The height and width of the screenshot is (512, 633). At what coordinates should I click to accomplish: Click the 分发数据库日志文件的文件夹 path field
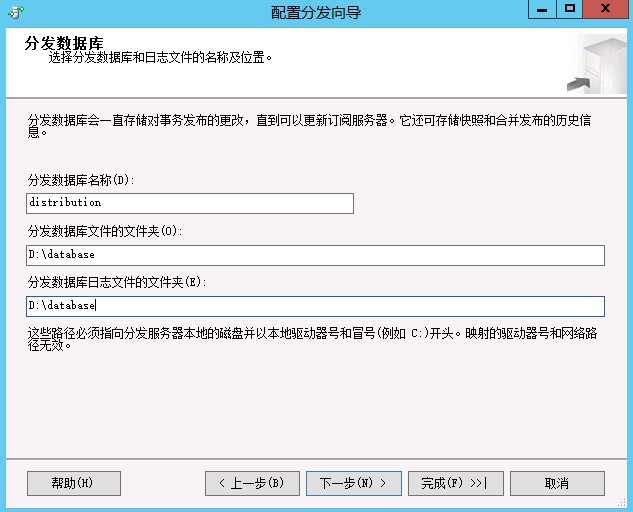coord(315,306)
